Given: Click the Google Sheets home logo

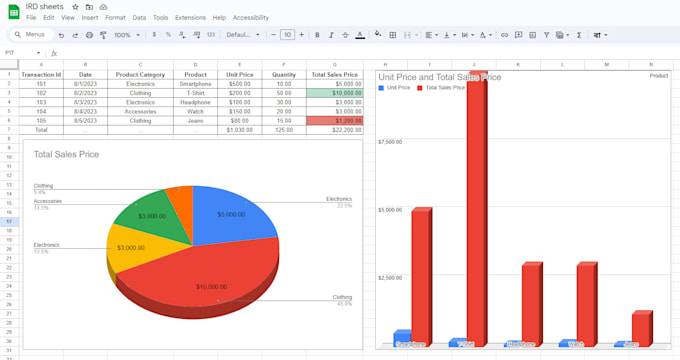Looking at the screenshot, I should (14, 12).
